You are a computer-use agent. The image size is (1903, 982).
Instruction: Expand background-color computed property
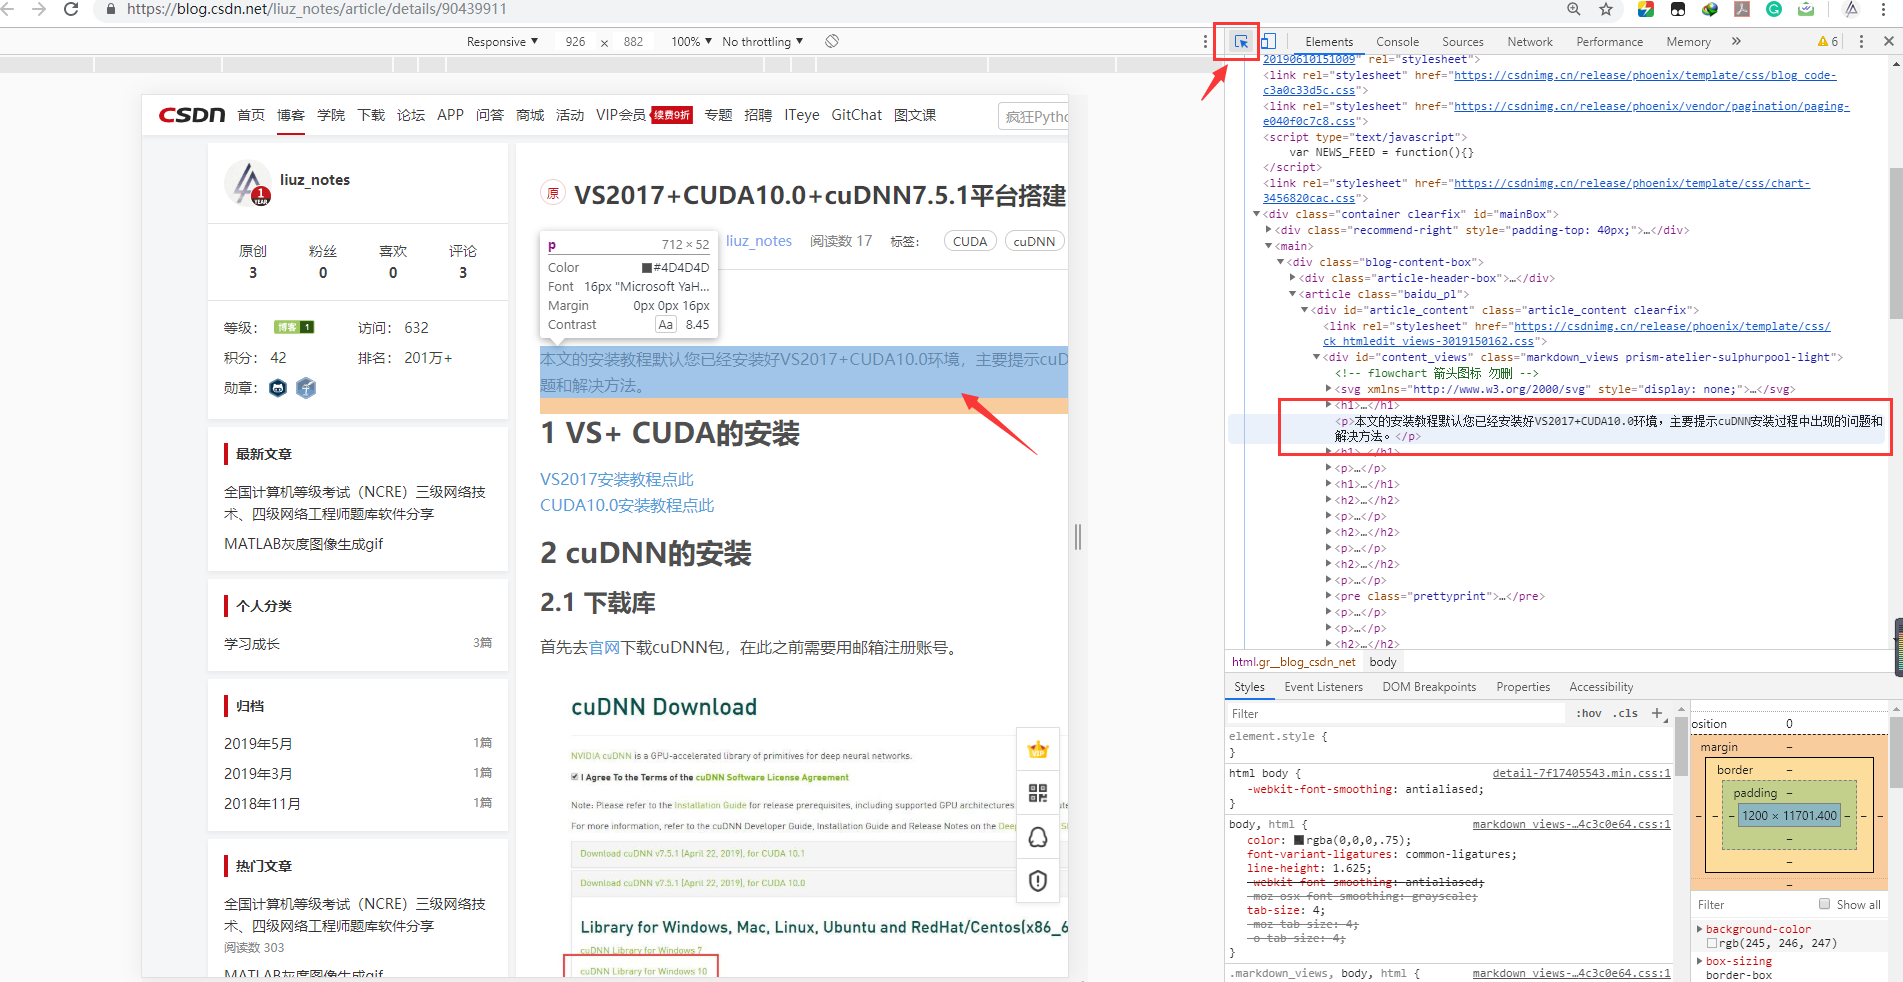1700,929
